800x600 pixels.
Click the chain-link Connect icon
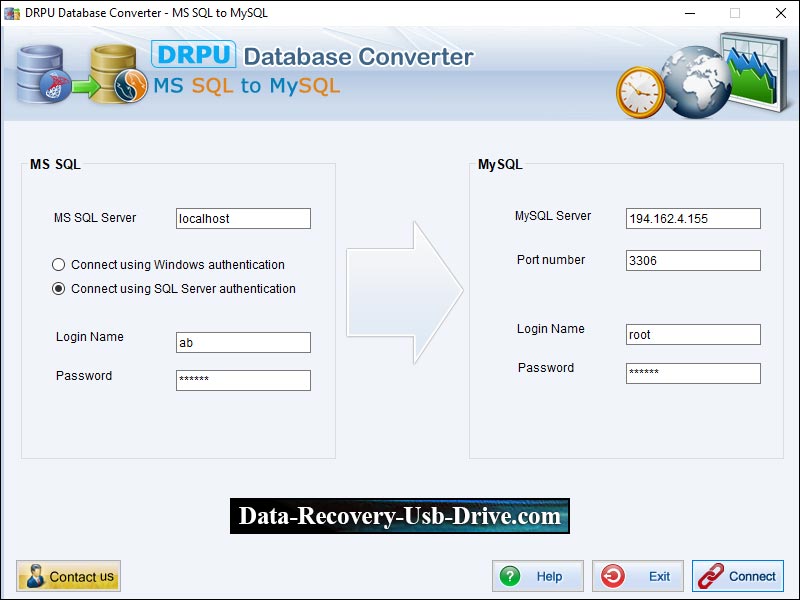[711, 575]
